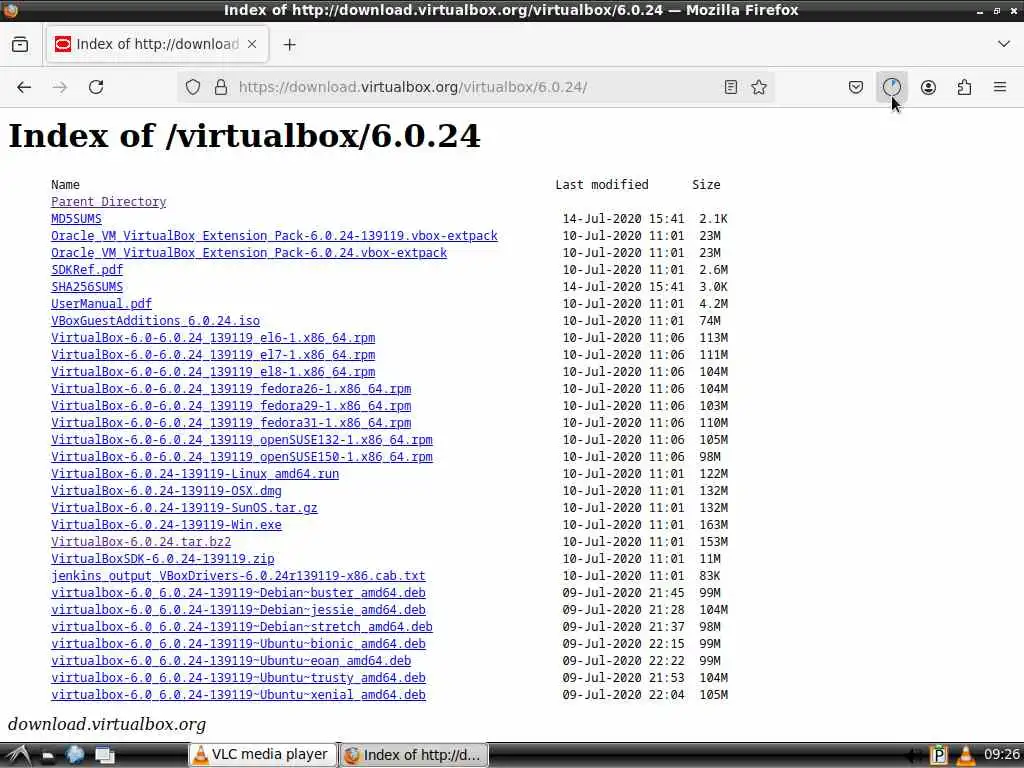Download the openSUSE132 rpm package
Image resolution: width=1024 pixels, height=768 pixels.
tap(242, 440)
